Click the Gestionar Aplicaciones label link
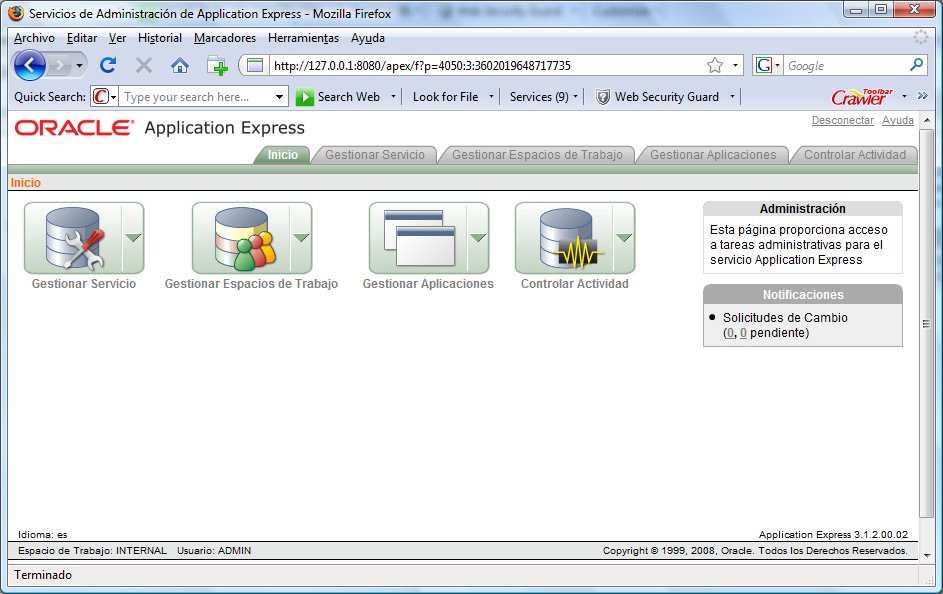Screen dimensions: 943x594 point(428,284)
